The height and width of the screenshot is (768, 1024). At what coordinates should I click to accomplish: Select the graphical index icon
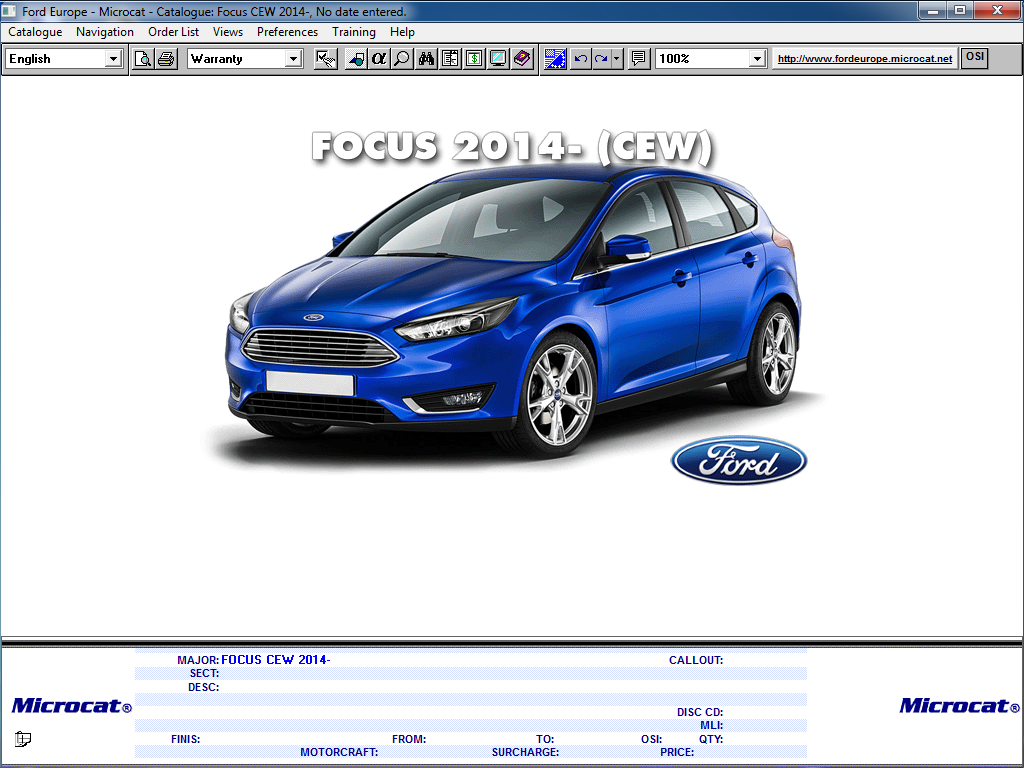355,58
